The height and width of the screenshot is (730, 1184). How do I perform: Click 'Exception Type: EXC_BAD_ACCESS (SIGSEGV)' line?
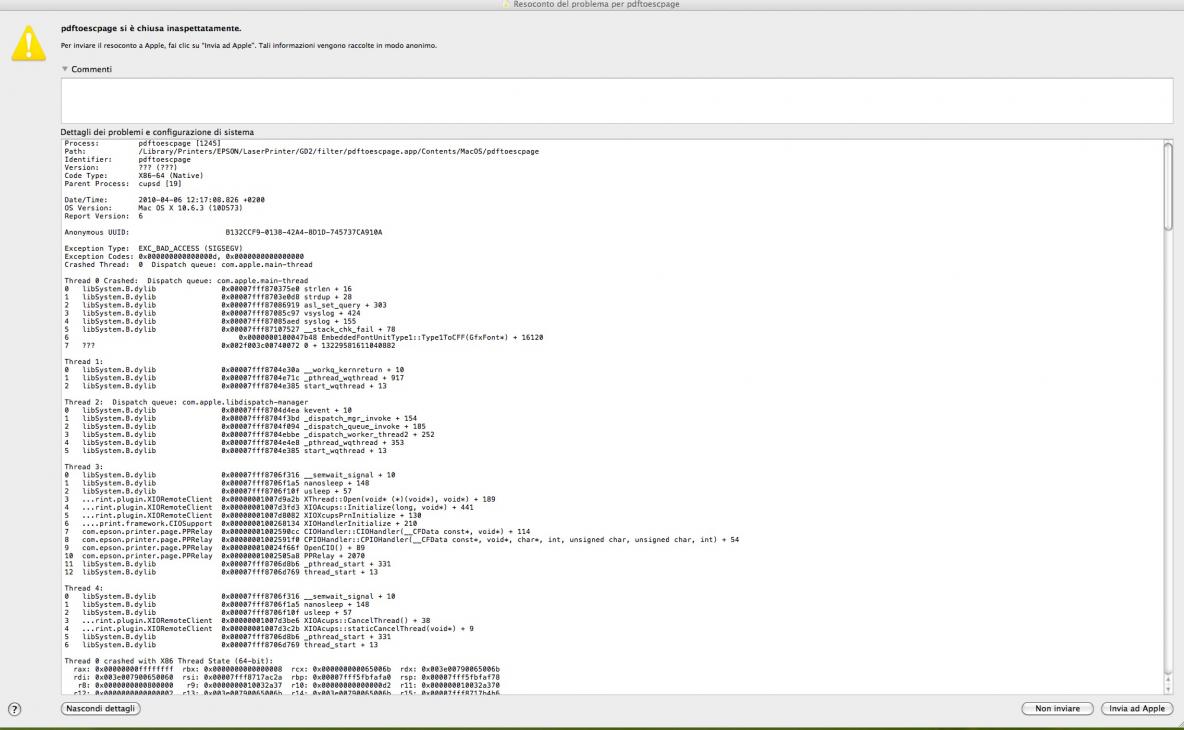153,248
